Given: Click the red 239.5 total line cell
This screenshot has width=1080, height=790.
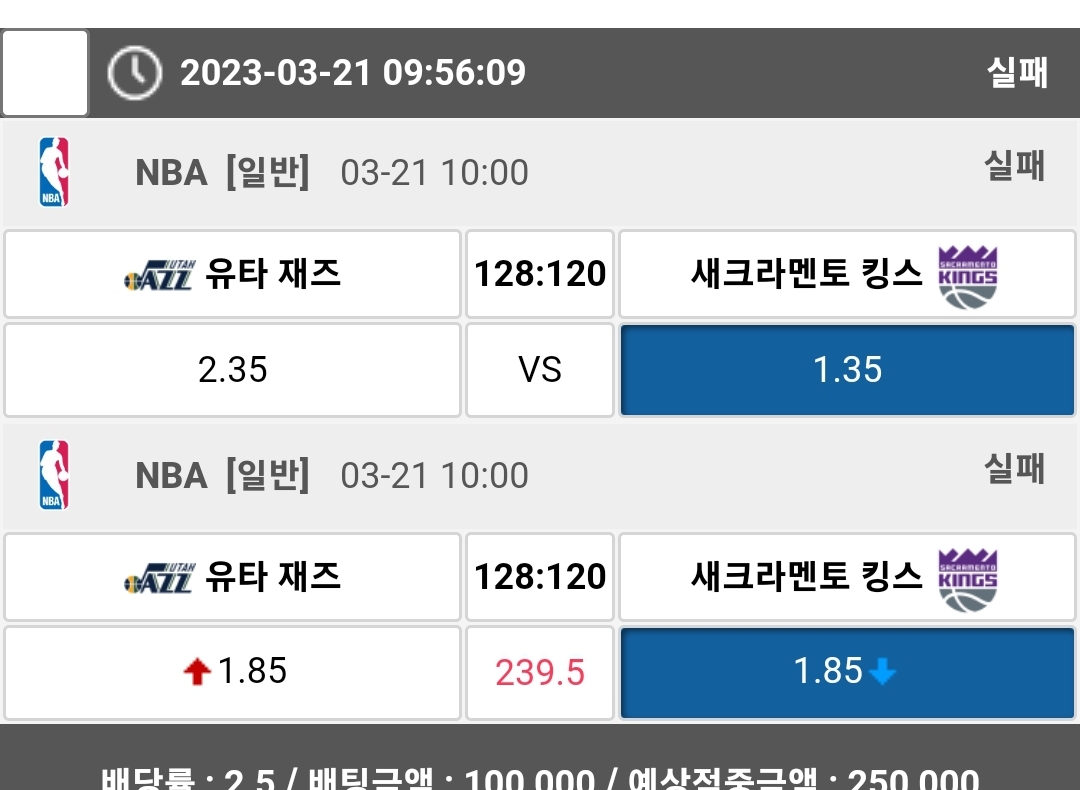Looking at the screenshot, I should [x=540, y=672].
